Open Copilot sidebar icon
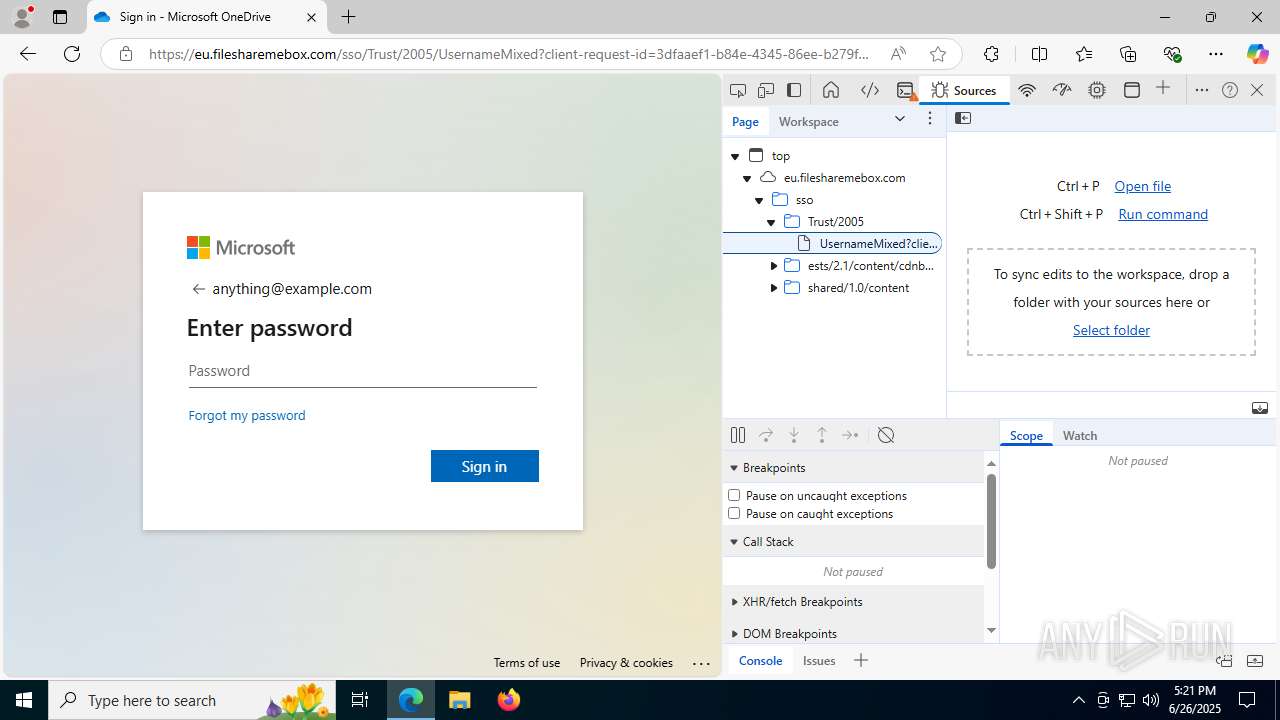This screenshot has width=1280, height=720. tap(1257, 54)
